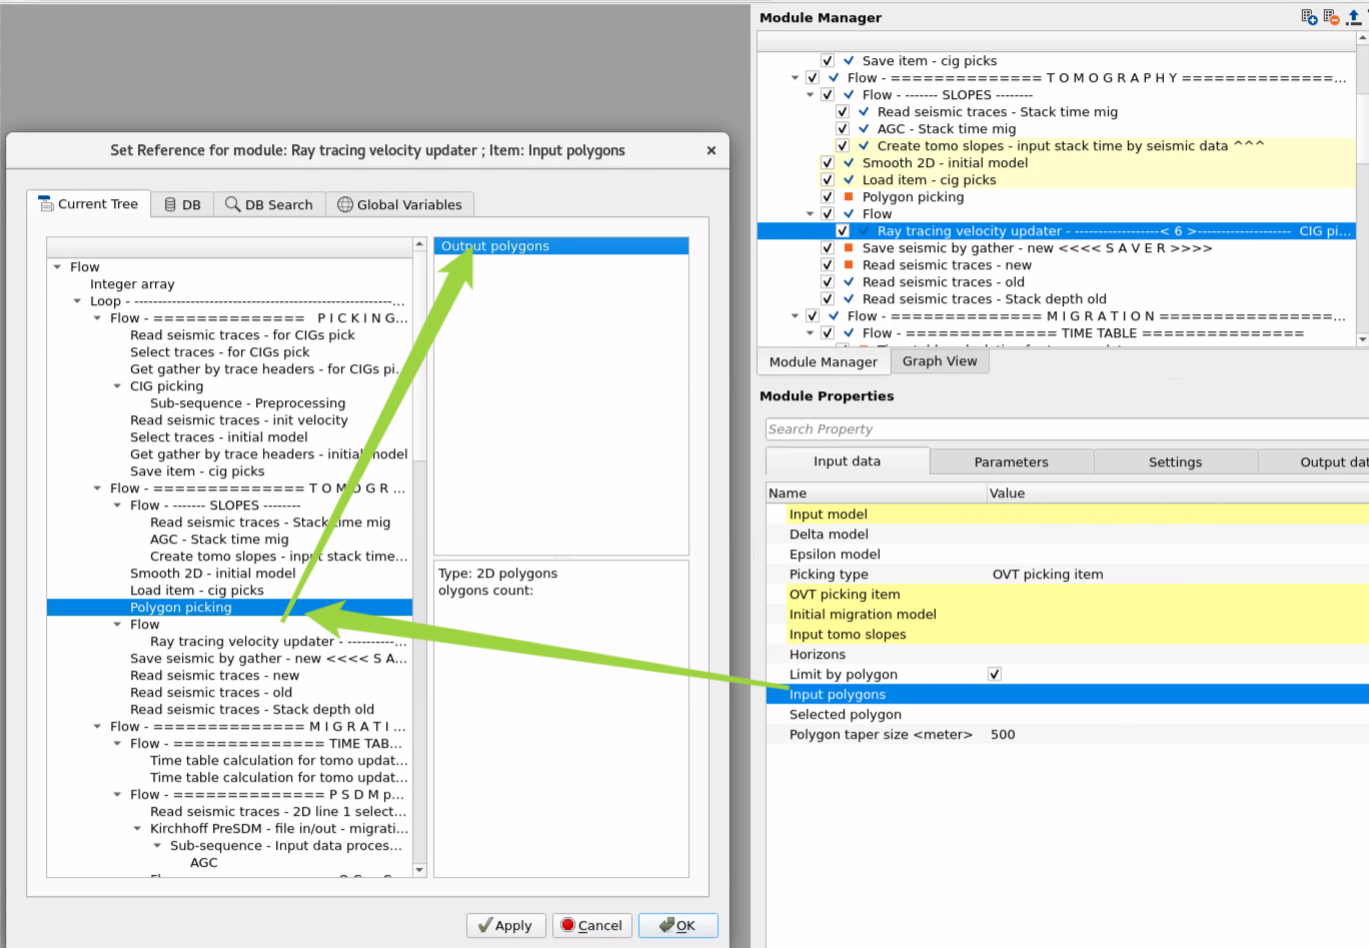Uncheck the Limit by polygon checkbox
Viewport: 1369px width, 948px height.
pyautogui.click(x=994, y=674)
